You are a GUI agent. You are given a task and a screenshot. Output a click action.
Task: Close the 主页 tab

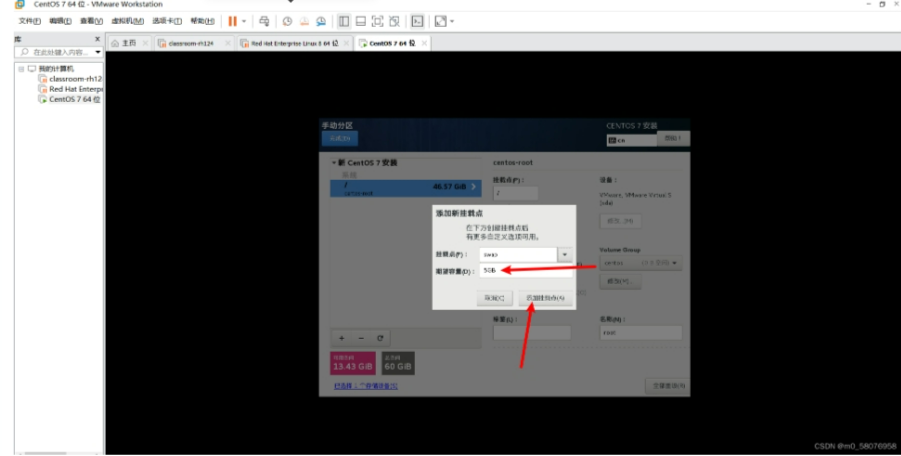pos(145,43)
